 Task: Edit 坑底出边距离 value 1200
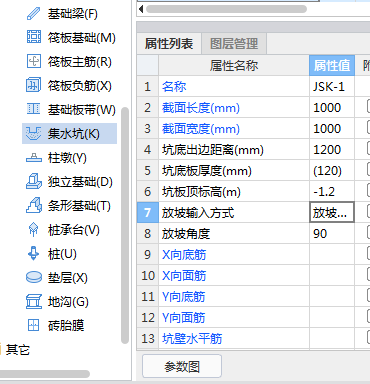coord(332,150)
